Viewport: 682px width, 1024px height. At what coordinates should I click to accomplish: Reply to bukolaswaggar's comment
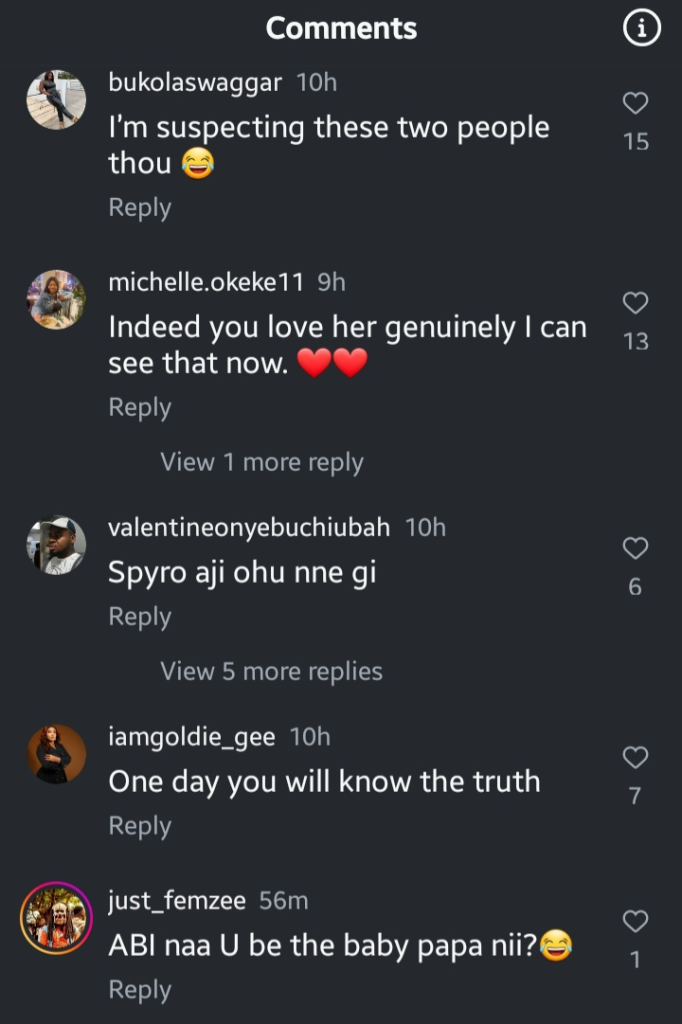140,208
